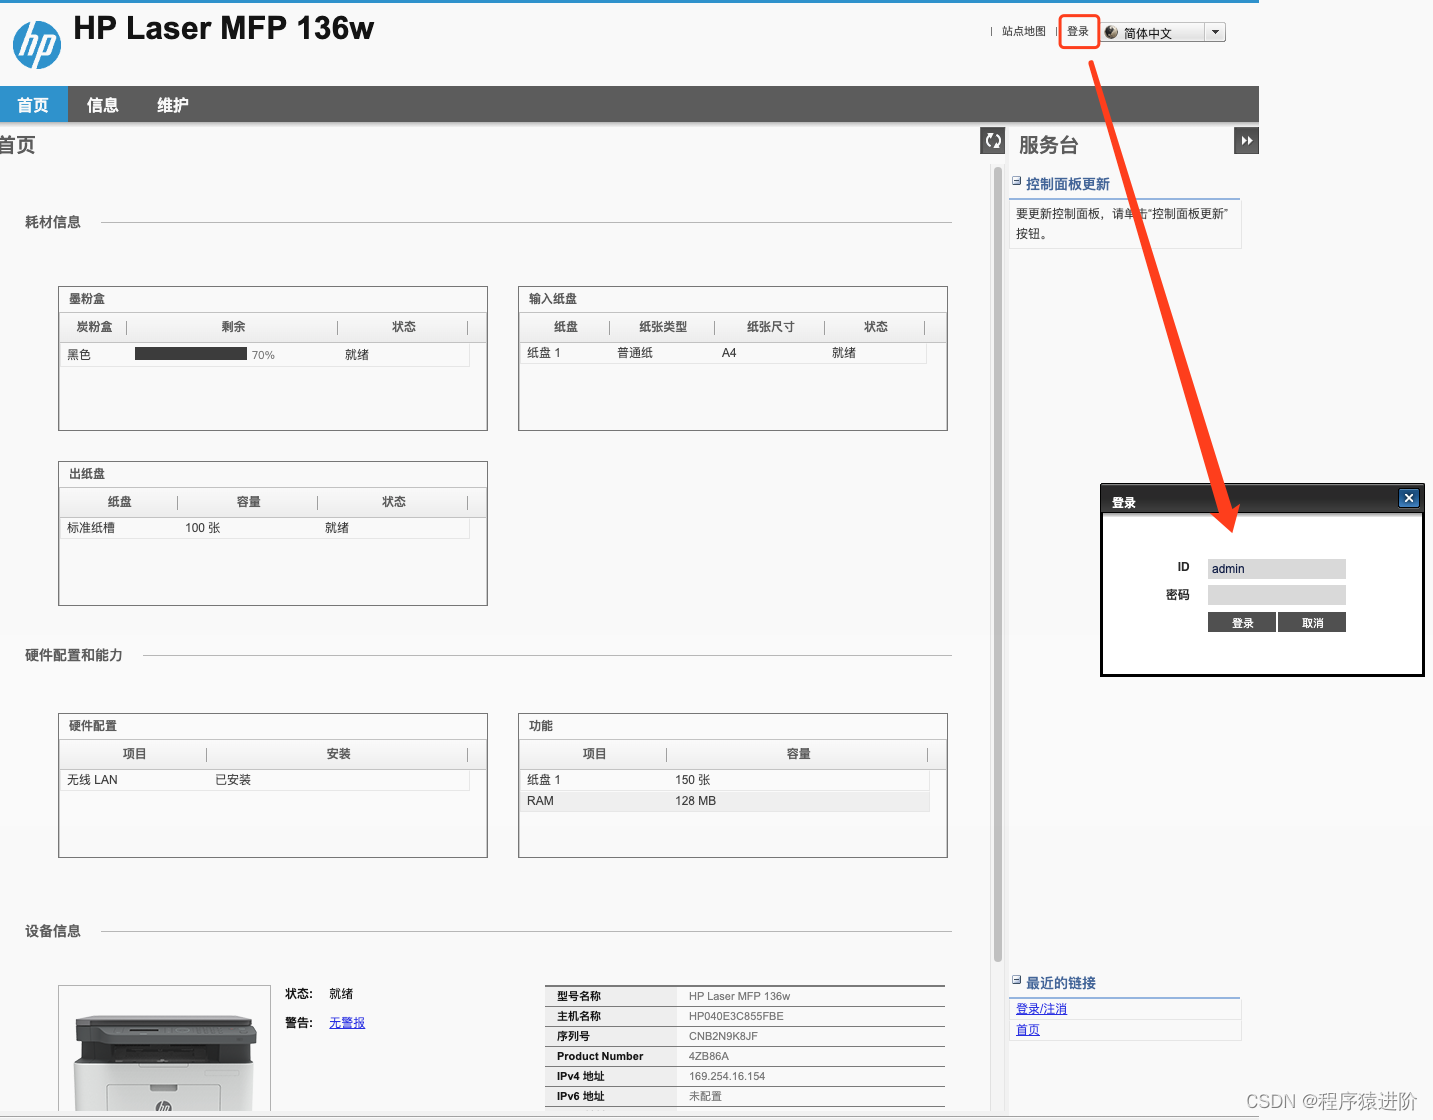Click the 100 张 capacity cell
The height and width of the screenshot is (1120, 1433).
pos(203,528)
